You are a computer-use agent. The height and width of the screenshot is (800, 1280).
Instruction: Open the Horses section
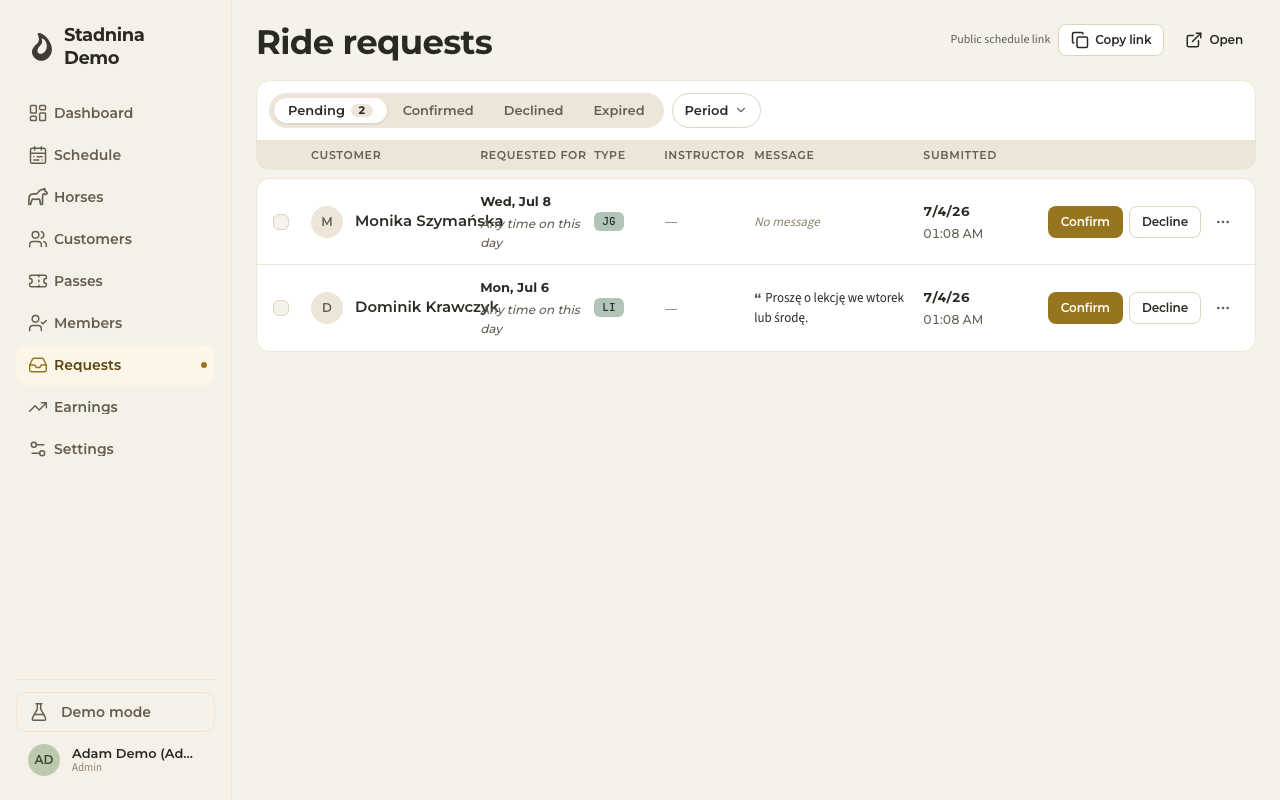point(115,197)
